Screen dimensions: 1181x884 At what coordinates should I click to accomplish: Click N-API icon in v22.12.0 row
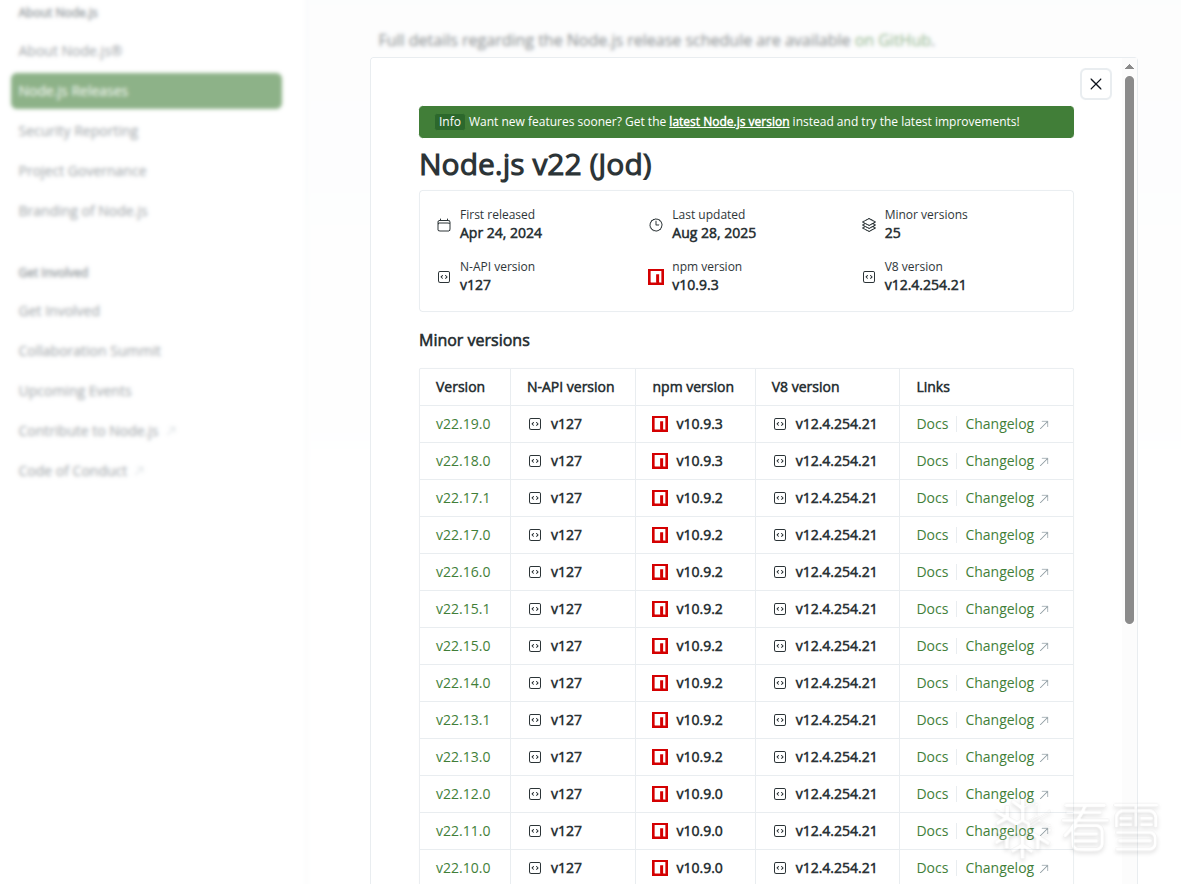pyautogui.click(x=535, y=794)
